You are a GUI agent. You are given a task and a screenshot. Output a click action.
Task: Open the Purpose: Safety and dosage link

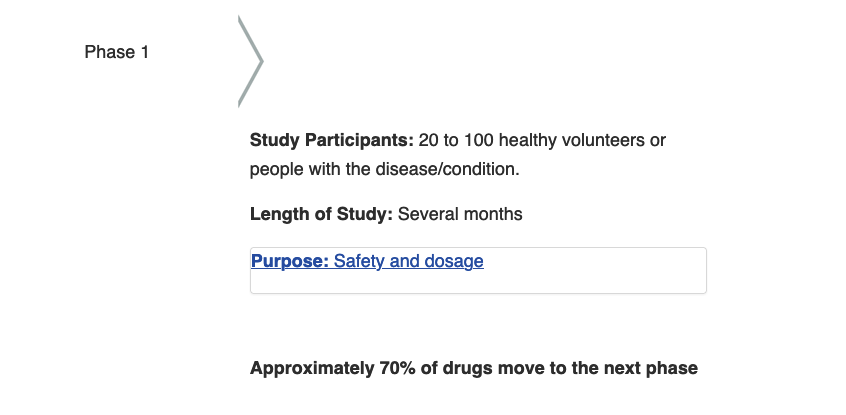click(x=367, y=261)
